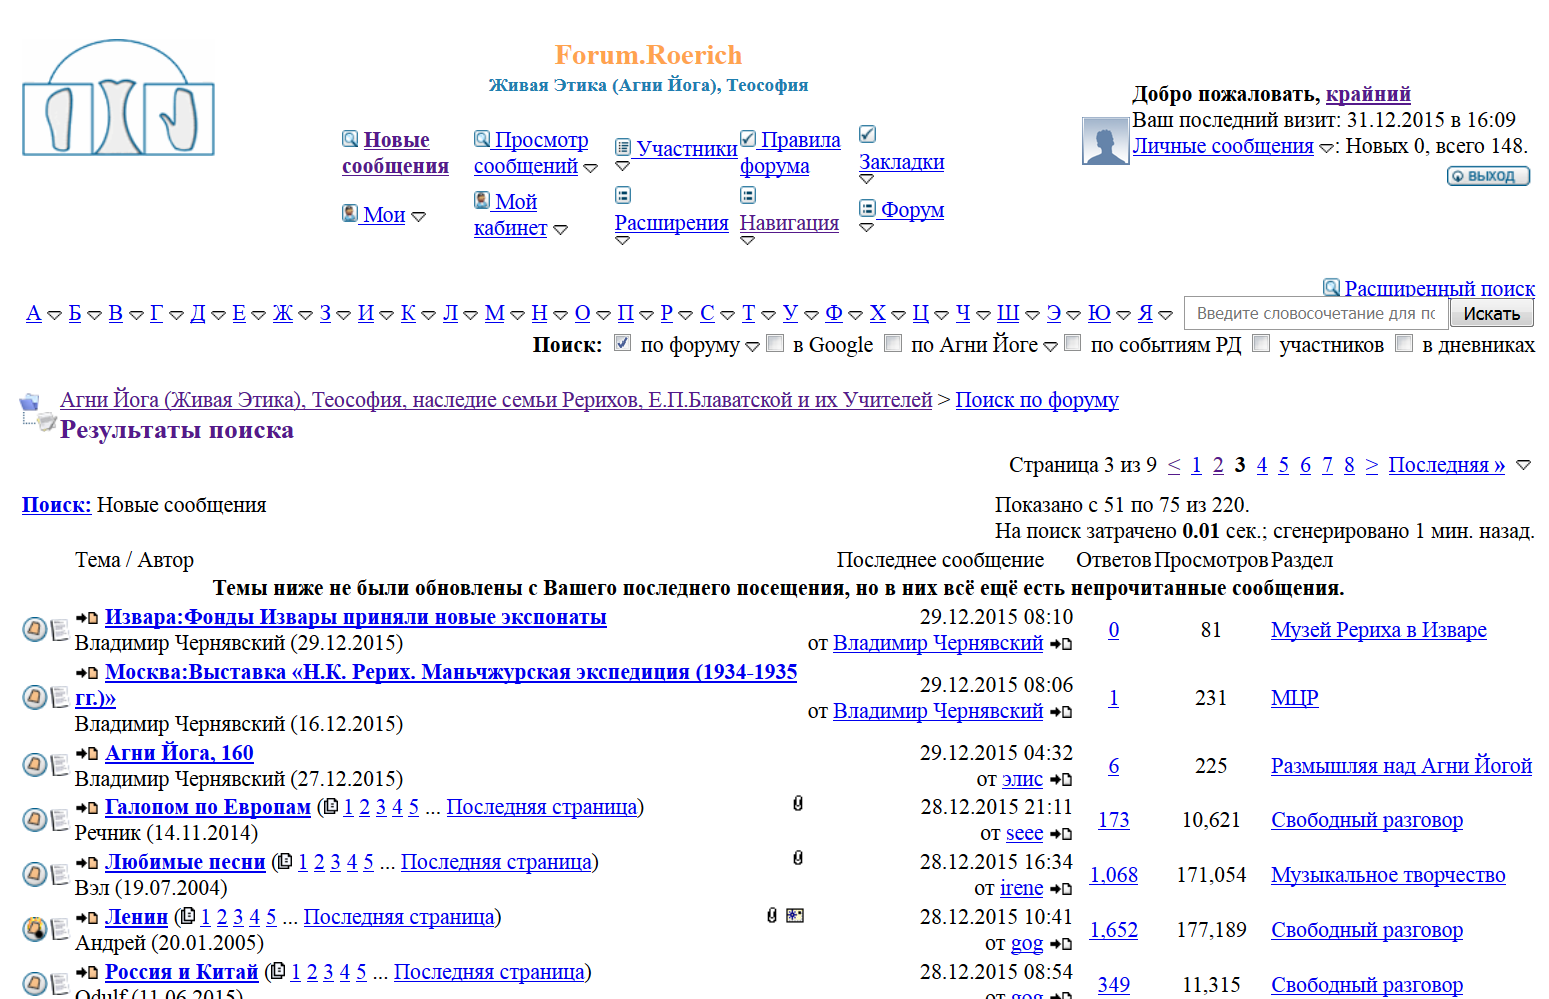Click the folder icon beside the breadcrumb
Screen dimensions: 1549x999
coord(30,402)
